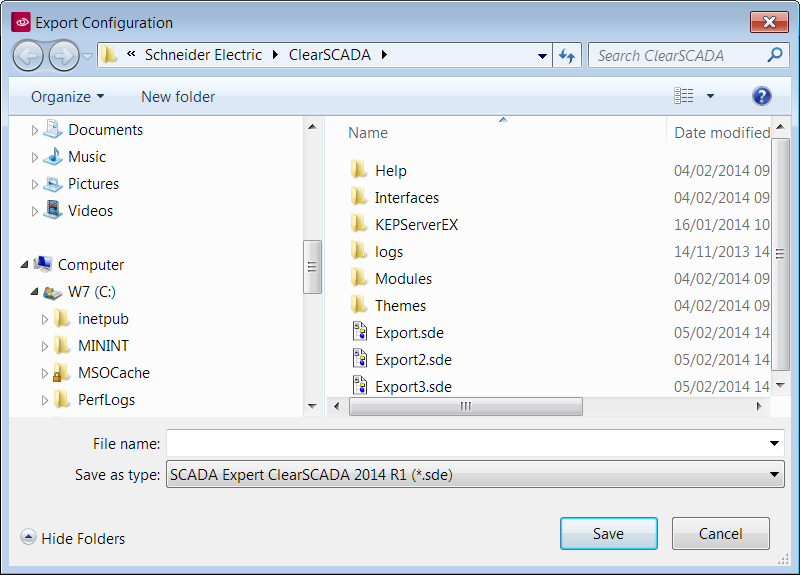Open the Organize menu
This screenshot has height=575, width=800.
tap(67, 97)
